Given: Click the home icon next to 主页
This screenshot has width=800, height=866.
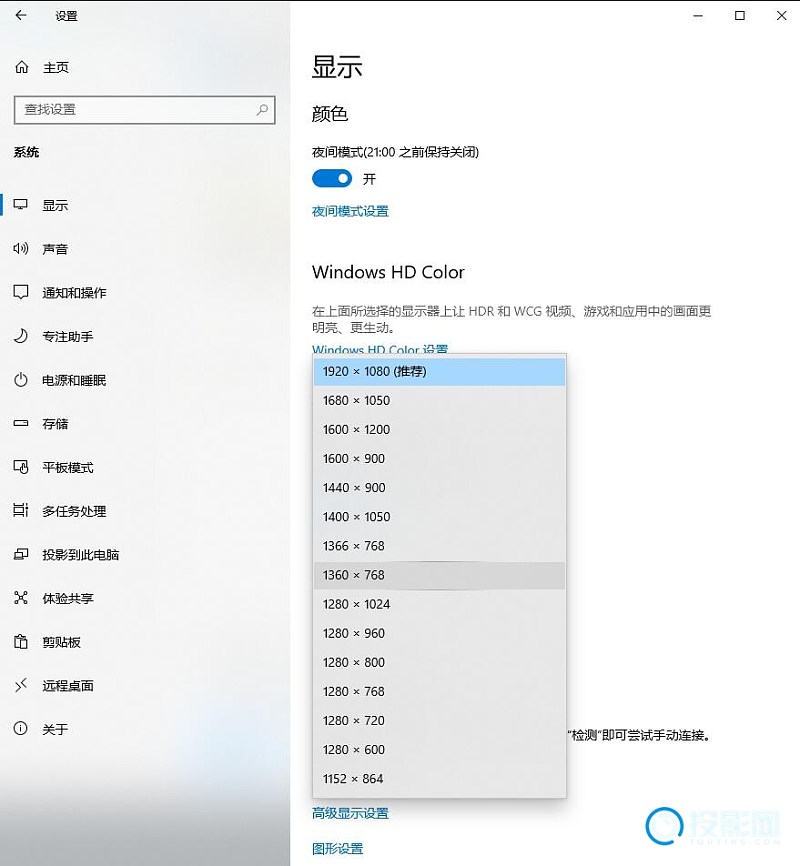Looking at the screenshot, I should (x=21, y=68).
